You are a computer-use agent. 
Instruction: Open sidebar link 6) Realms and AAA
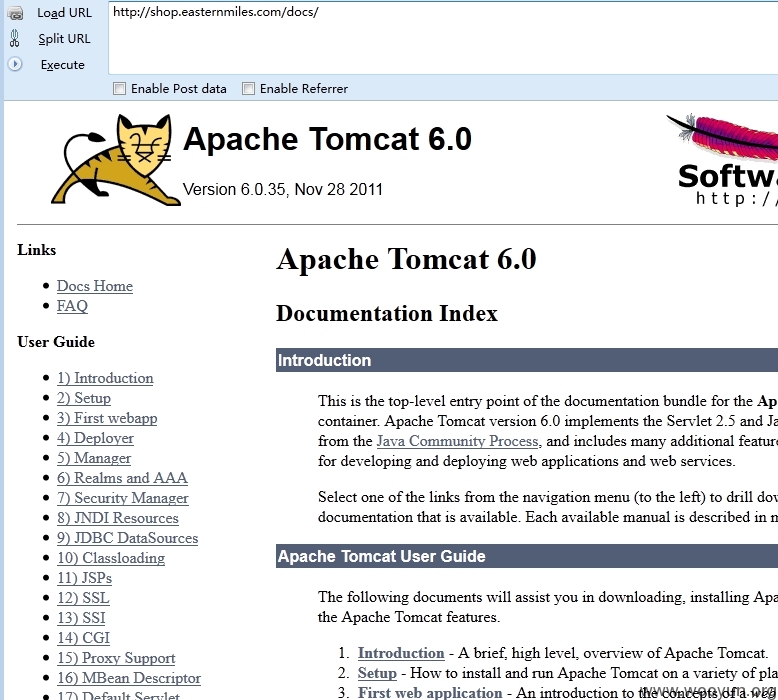click(122, 478)
